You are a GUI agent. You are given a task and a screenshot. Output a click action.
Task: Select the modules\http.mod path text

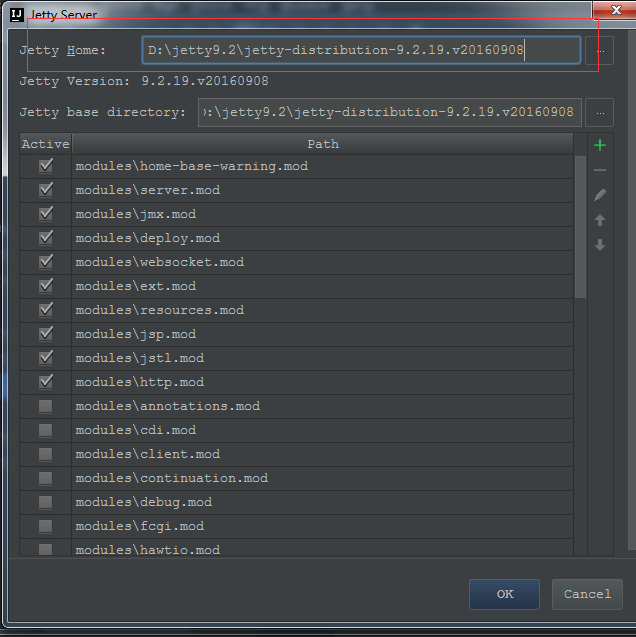tap(140, 382)
